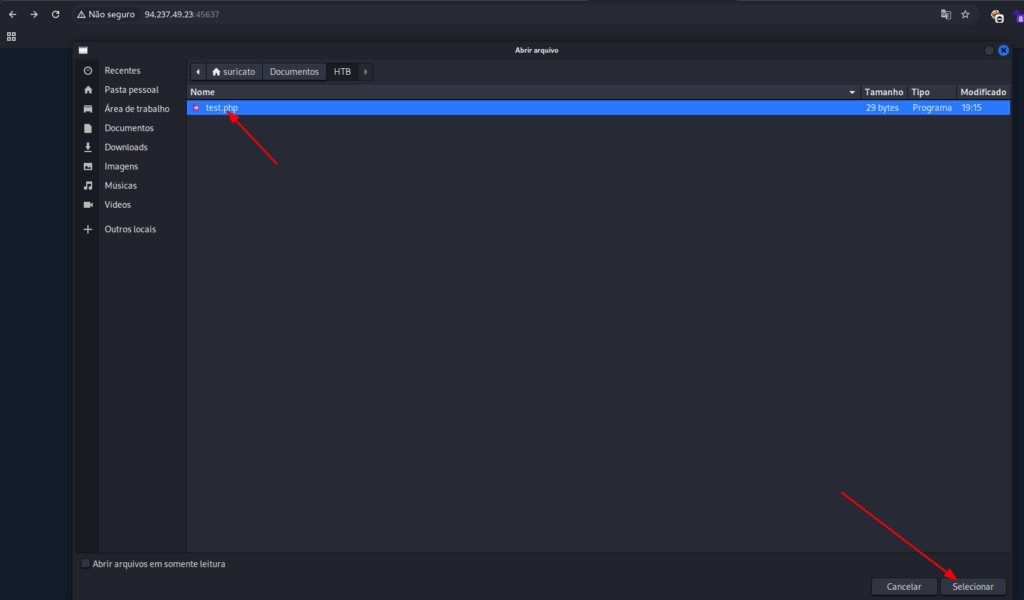This screenshot has height=600, width=1024.
Task: Go to Pasta pessoal home folder
Action: (131, 90)
